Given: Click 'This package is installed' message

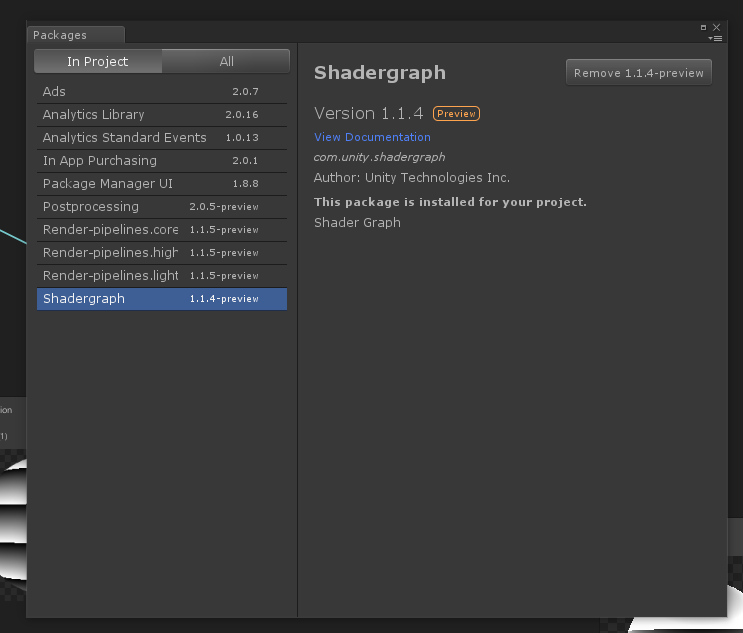Looking at the screenshot, I should tap(450, 202).
